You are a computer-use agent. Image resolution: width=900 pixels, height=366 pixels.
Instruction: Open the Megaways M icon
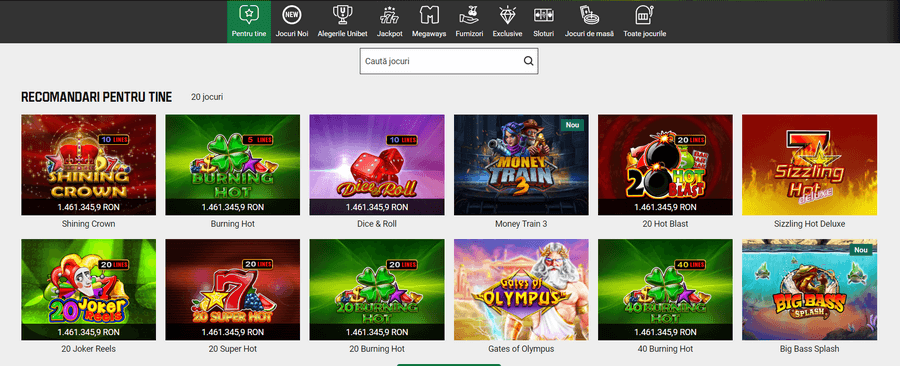tap(429, 14)
